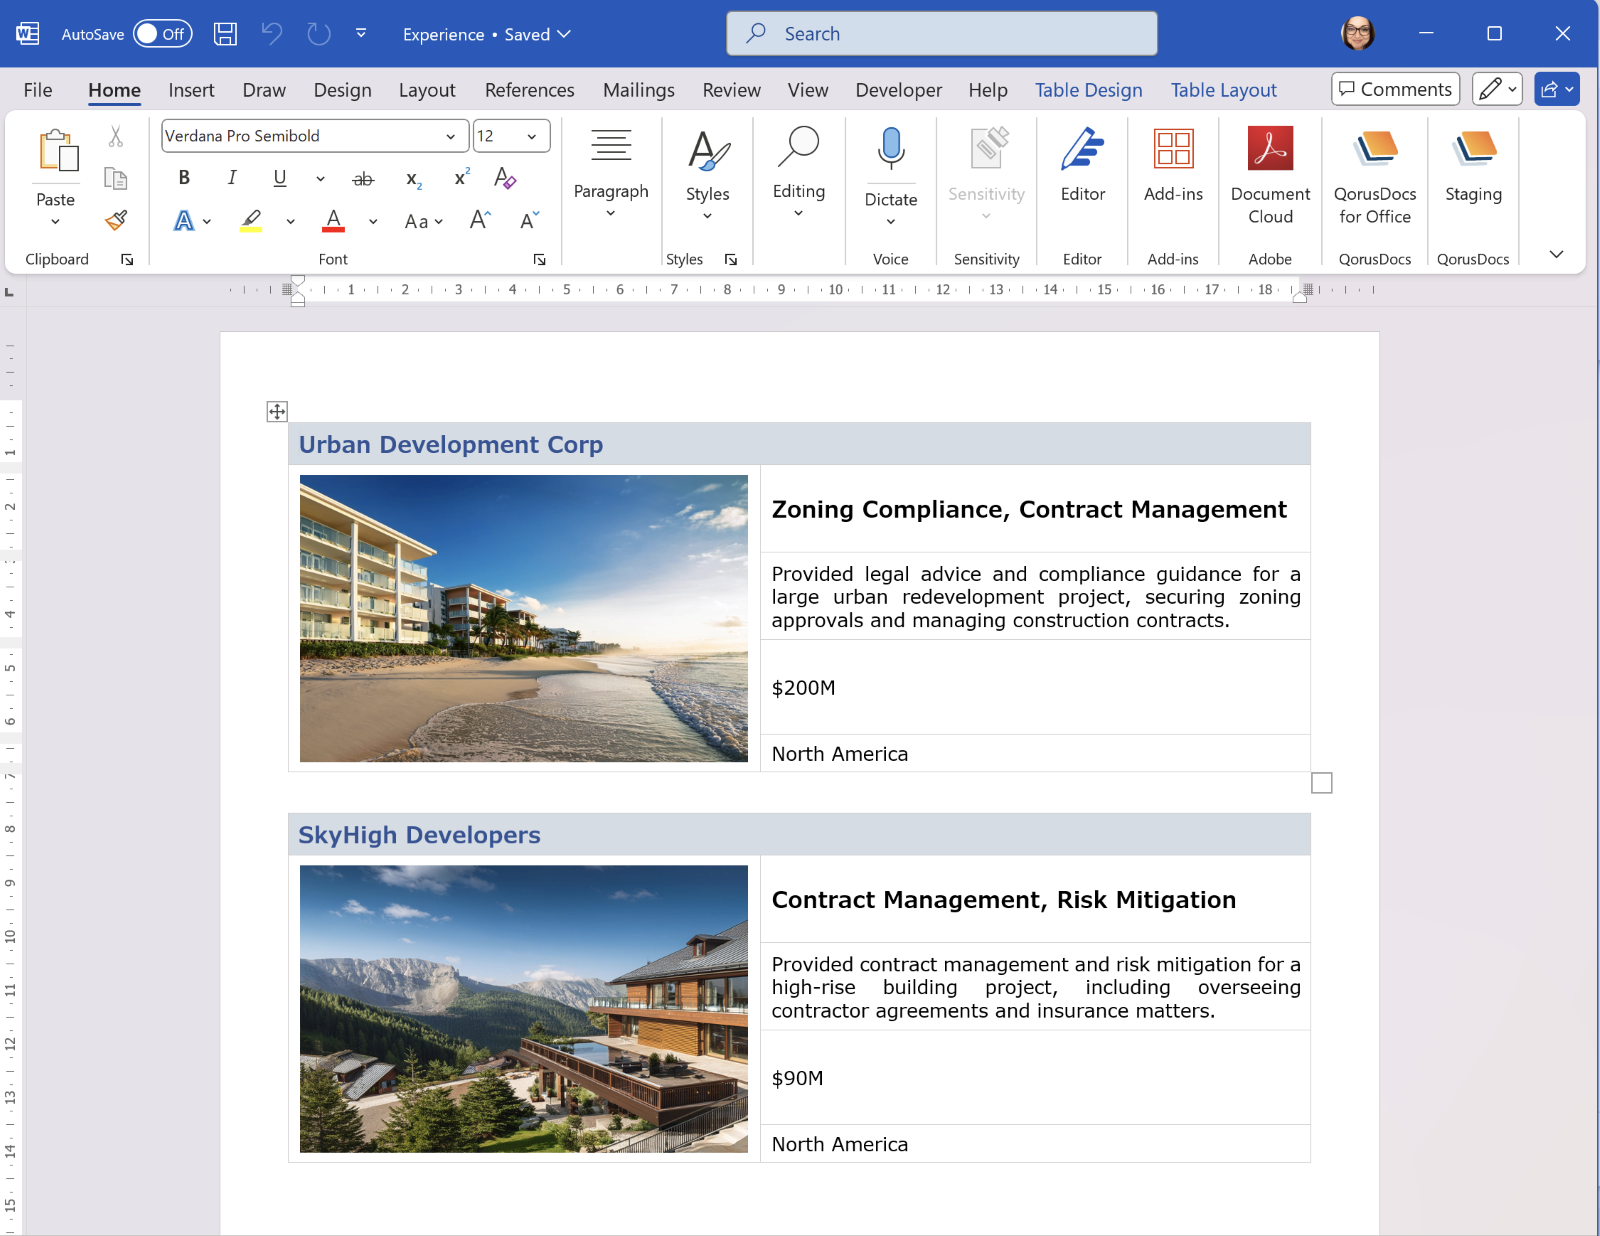
Task: Decrease font size with shrink icon
Action: (x=529, y=221)
